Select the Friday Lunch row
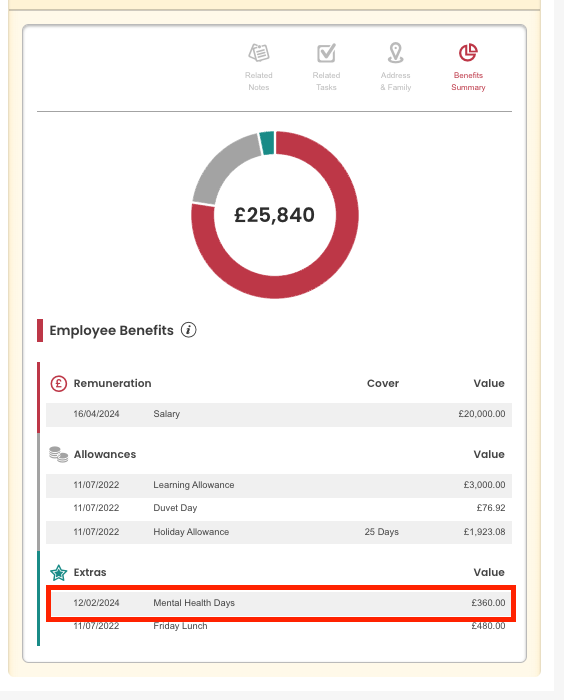The image size is (564, 700). click(x=279, y=626)
